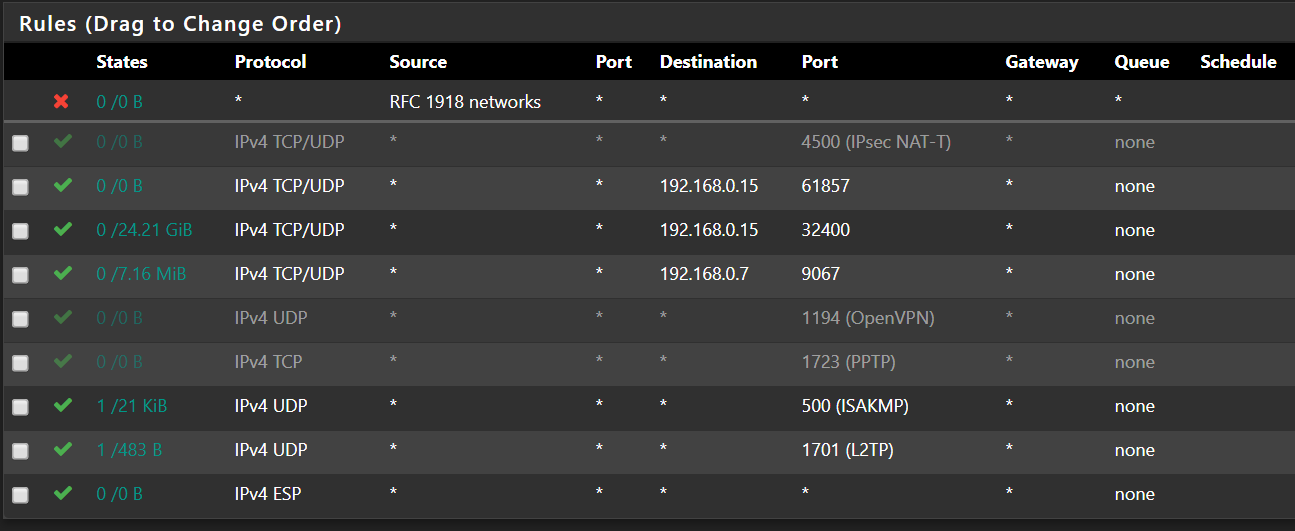
Task: Click green pass icon for 9067 rule
Action: point(63,274)
